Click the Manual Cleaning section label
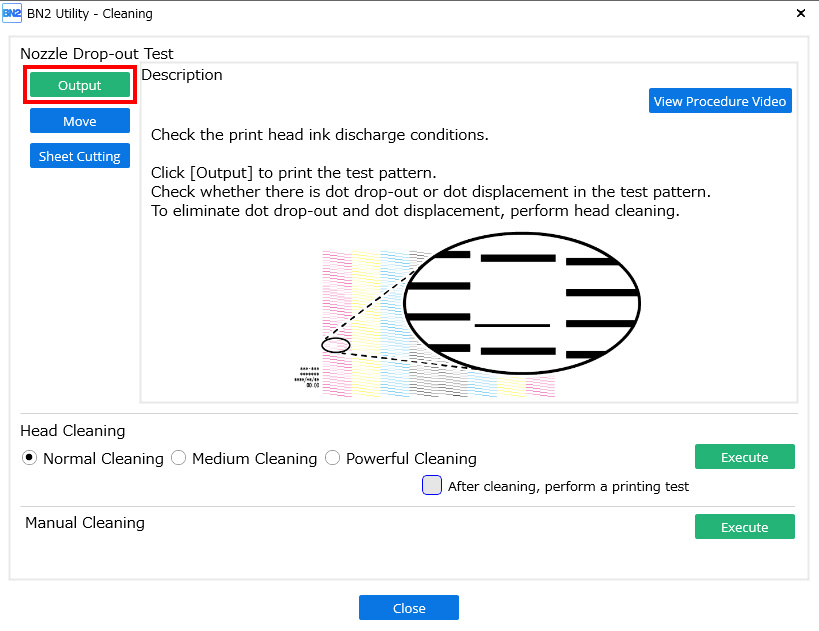Viewport: 819px width, 631px height. pyautogui.click(x=85, y=523)
